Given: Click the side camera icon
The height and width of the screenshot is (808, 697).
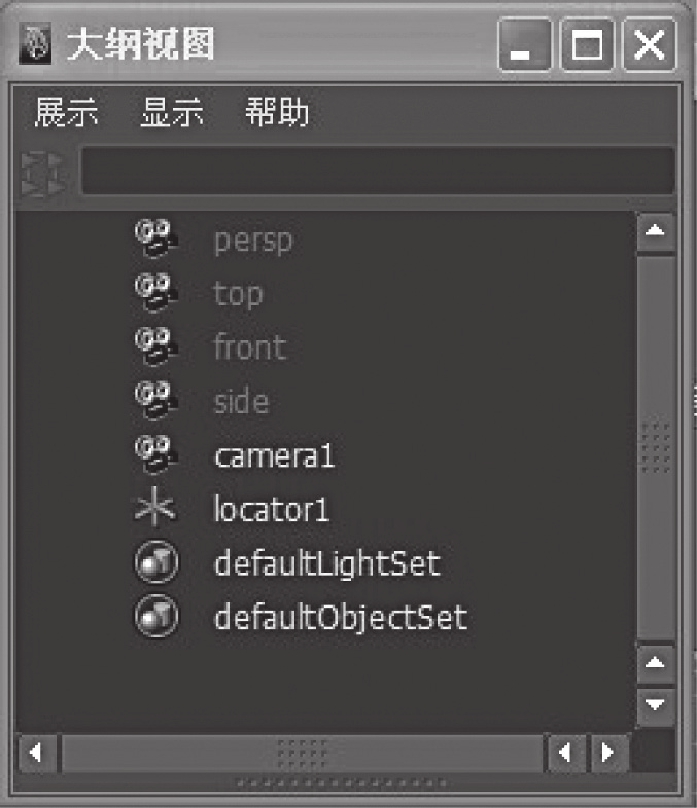Looking at the screenshot, I should point(156,400).
